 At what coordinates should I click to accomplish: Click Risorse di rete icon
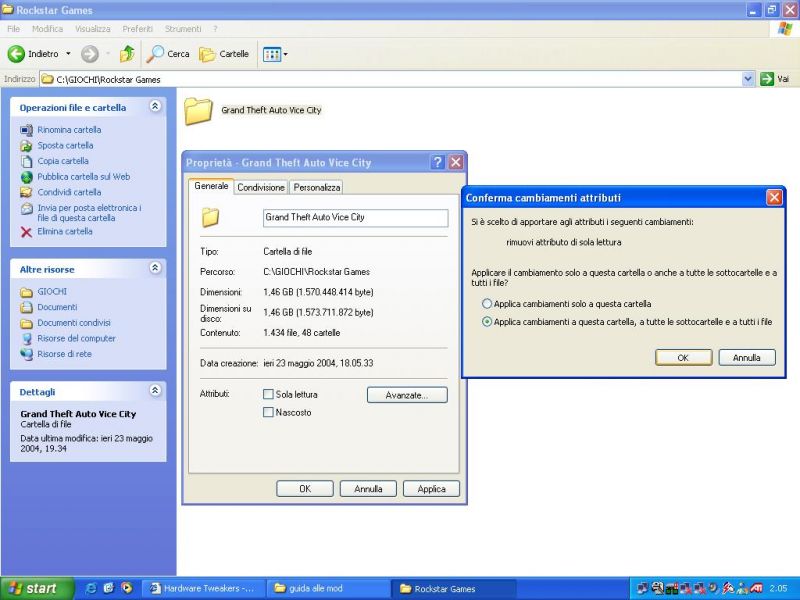pyautogui.click(x=26, y=354)
